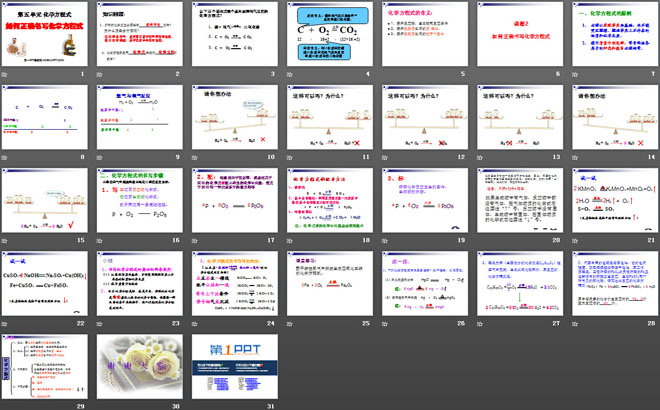Select slide 17 showing P + O2 → P2O5
This screenshot has width=660, height=410.
[235, 200]
